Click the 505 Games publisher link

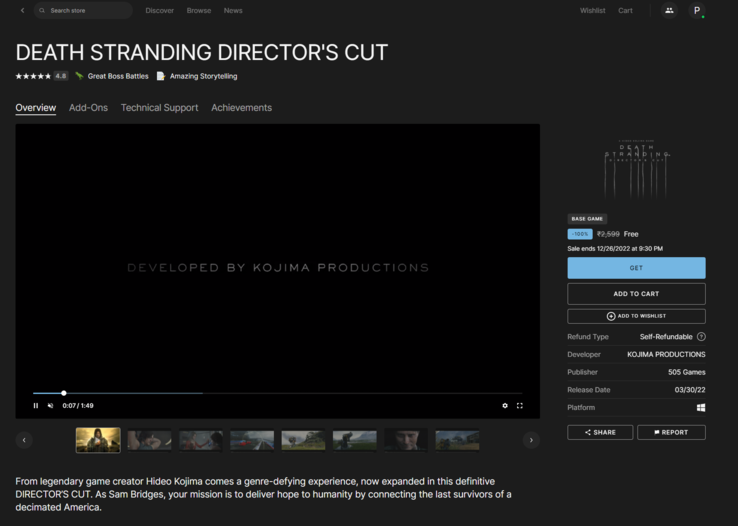point(687,372)
